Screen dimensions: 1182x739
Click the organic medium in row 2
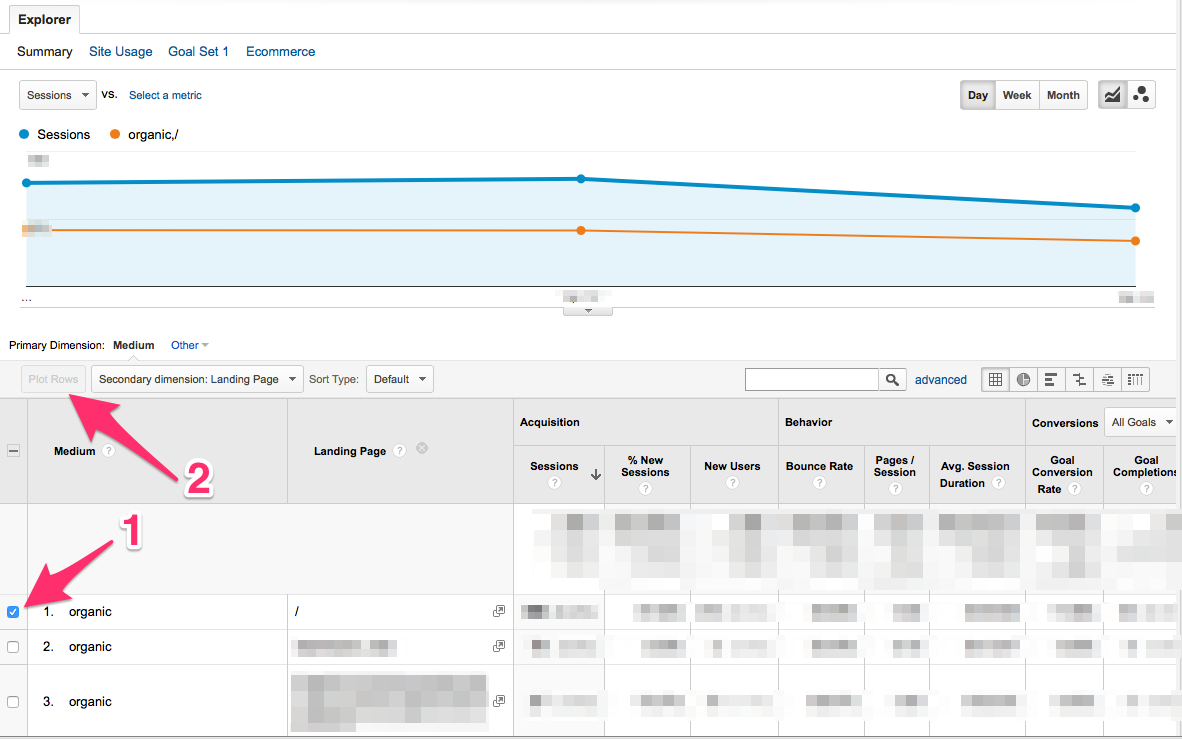click(90, 647)
